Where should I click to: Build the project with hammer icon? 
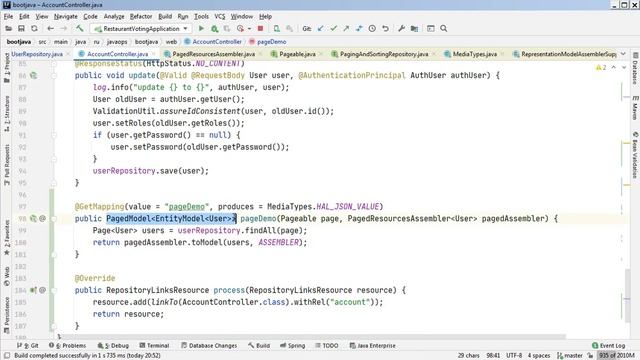80,29
